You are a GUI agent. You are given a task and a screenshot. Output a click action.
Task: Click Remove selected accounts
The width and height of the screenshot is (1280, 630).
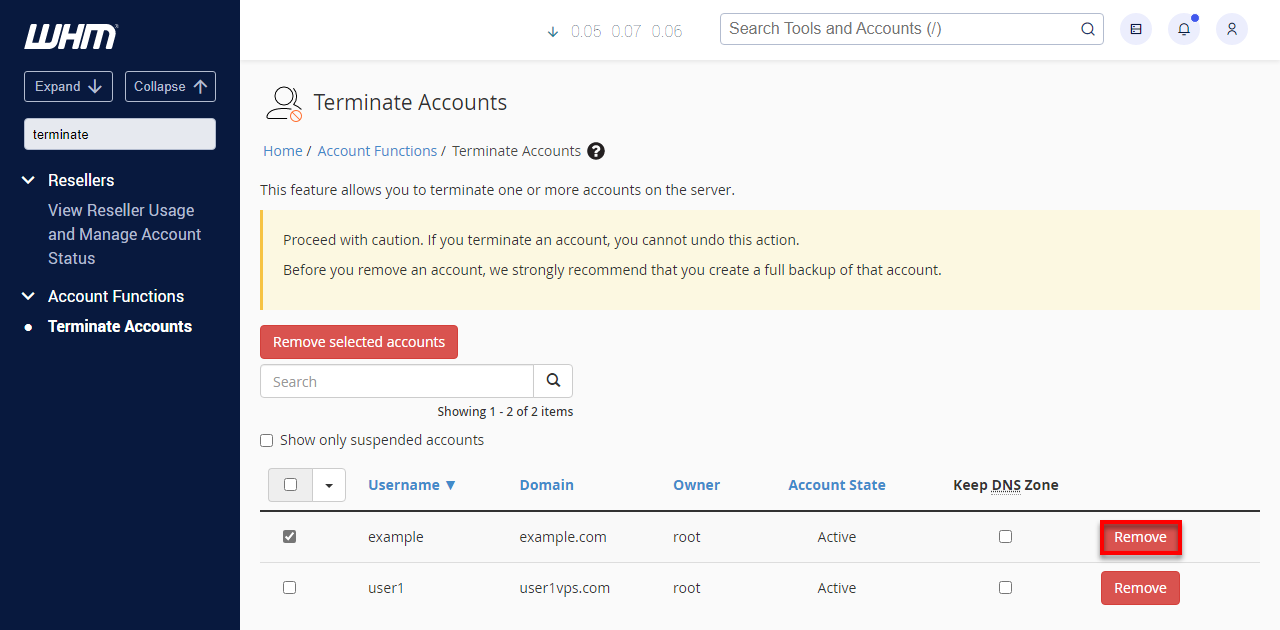[x=359, y=341]
